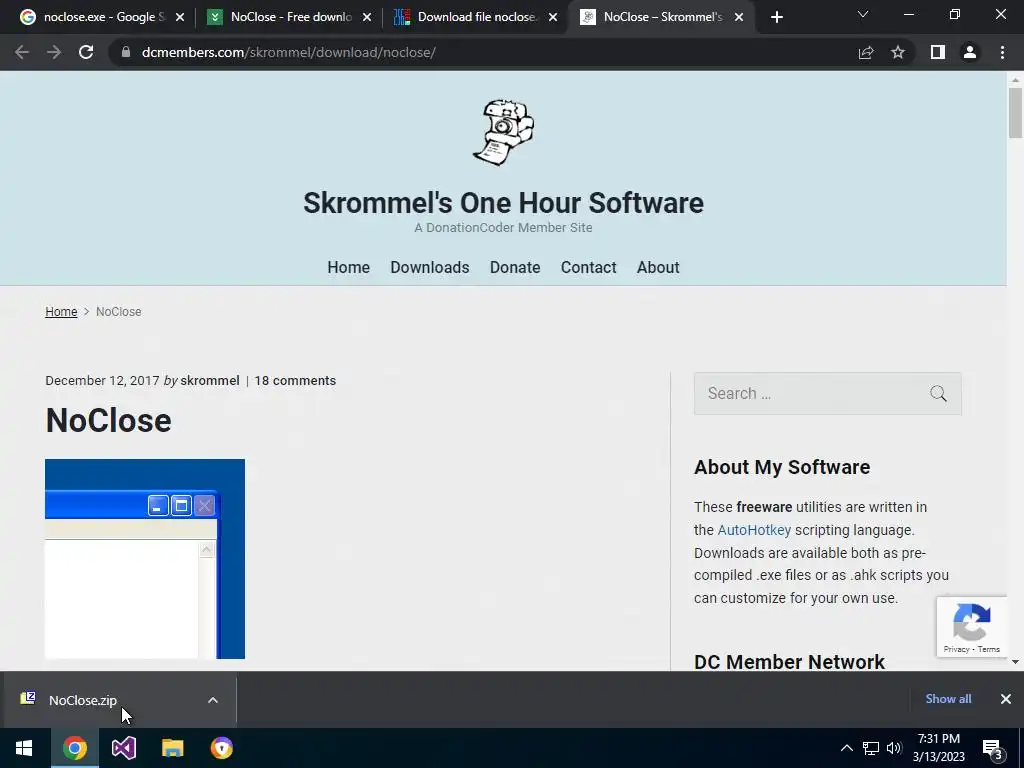Open the Windows Start menu
This screenshot has height=768, width=1024.
[x=24, y=748]
